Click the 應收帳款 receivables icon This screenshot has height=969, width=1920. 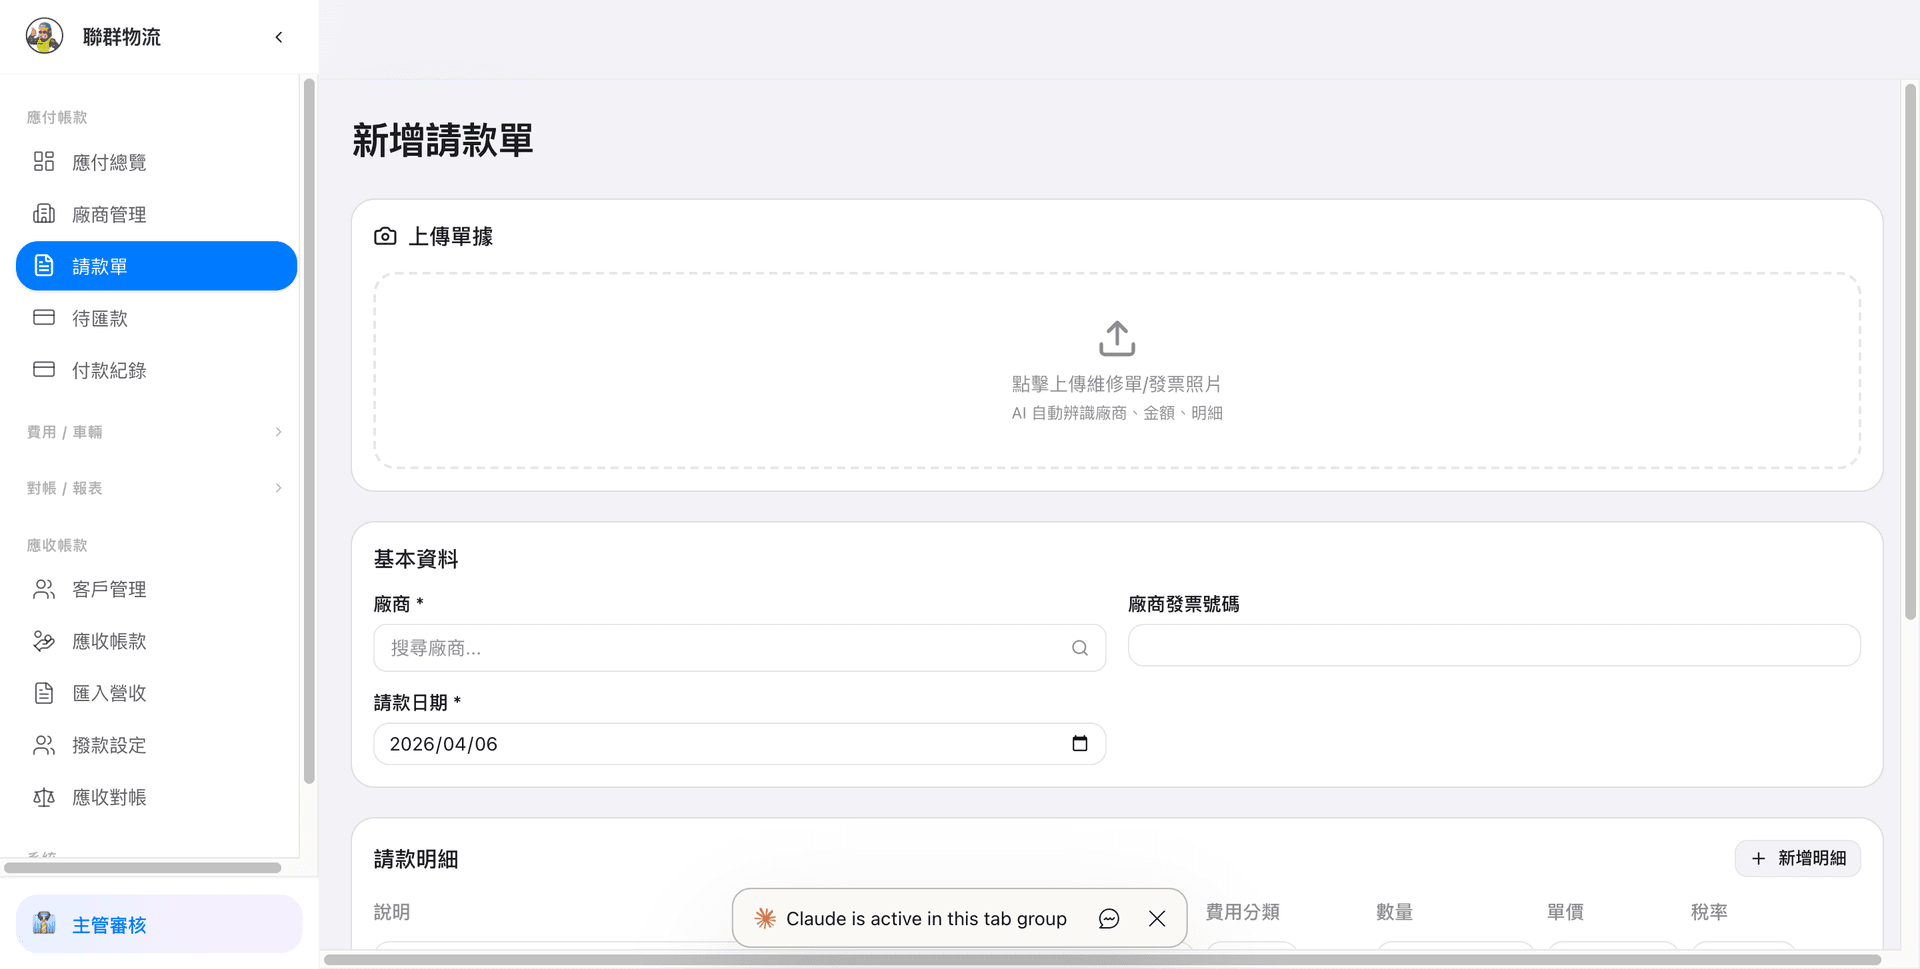pyautogui.click(x=43, y=641)
